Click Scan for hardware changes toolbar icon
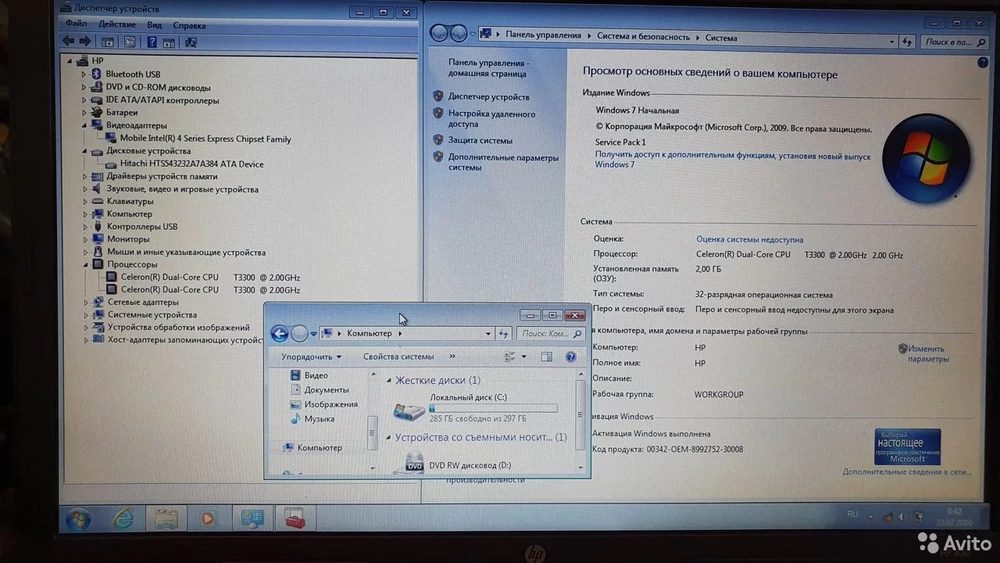Viewport: 1000px width, 563px height. pyautogui.click(x=190, y=43)
